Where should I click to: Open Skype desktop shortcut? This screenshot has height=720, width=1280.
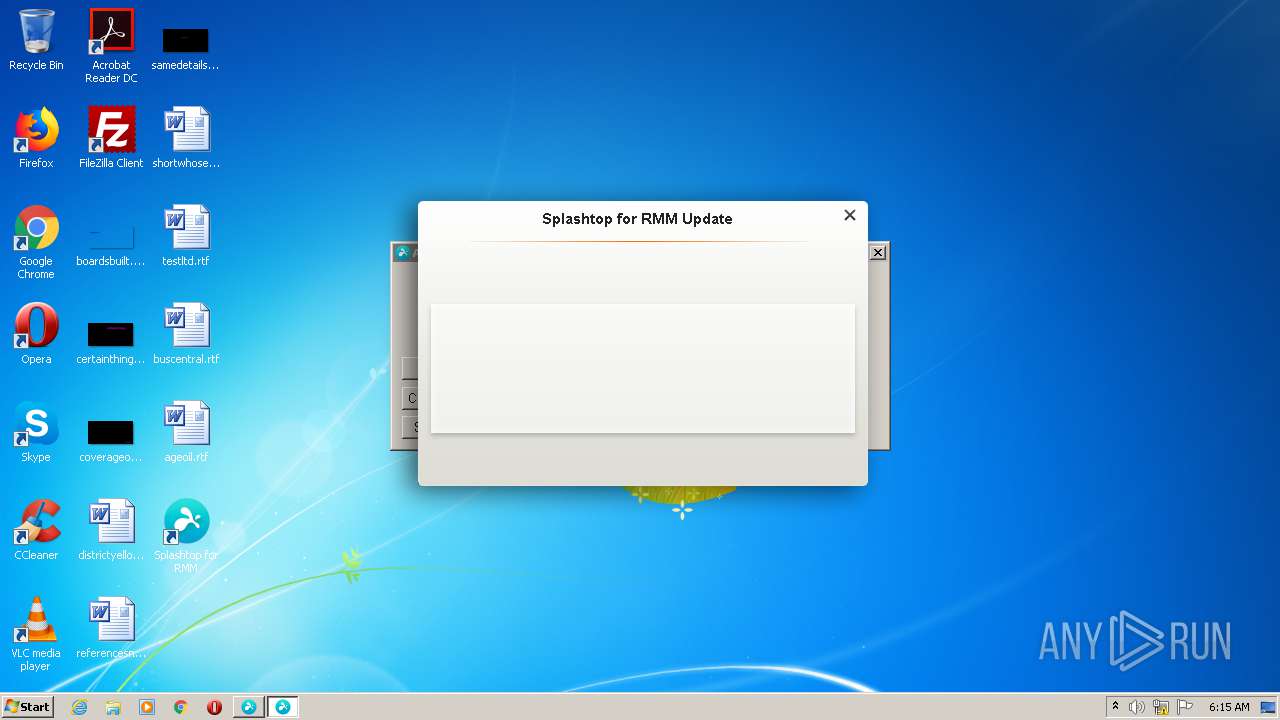tap(36, 432)
